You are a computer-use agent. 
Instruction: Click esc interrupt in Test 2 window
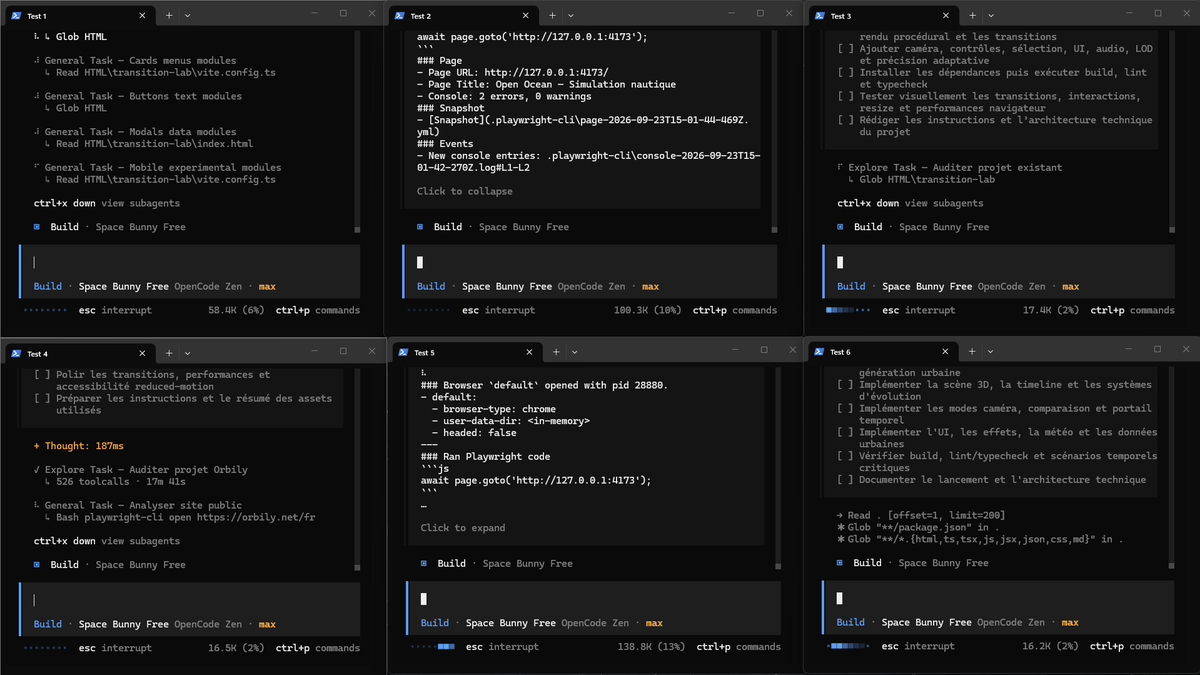[x=498, y=310]
